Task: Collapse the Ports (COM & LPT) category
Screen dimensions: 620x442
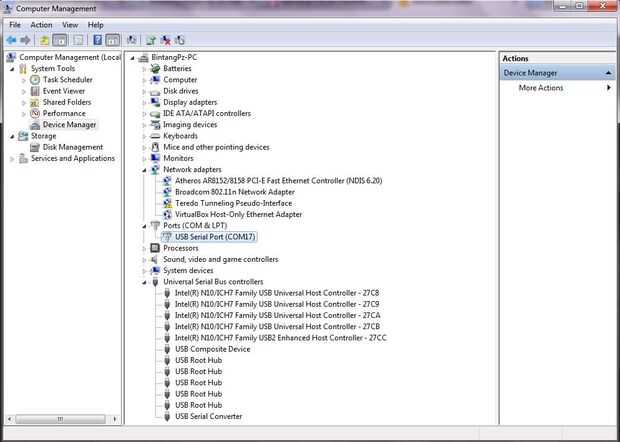Action: pos(144,226)
